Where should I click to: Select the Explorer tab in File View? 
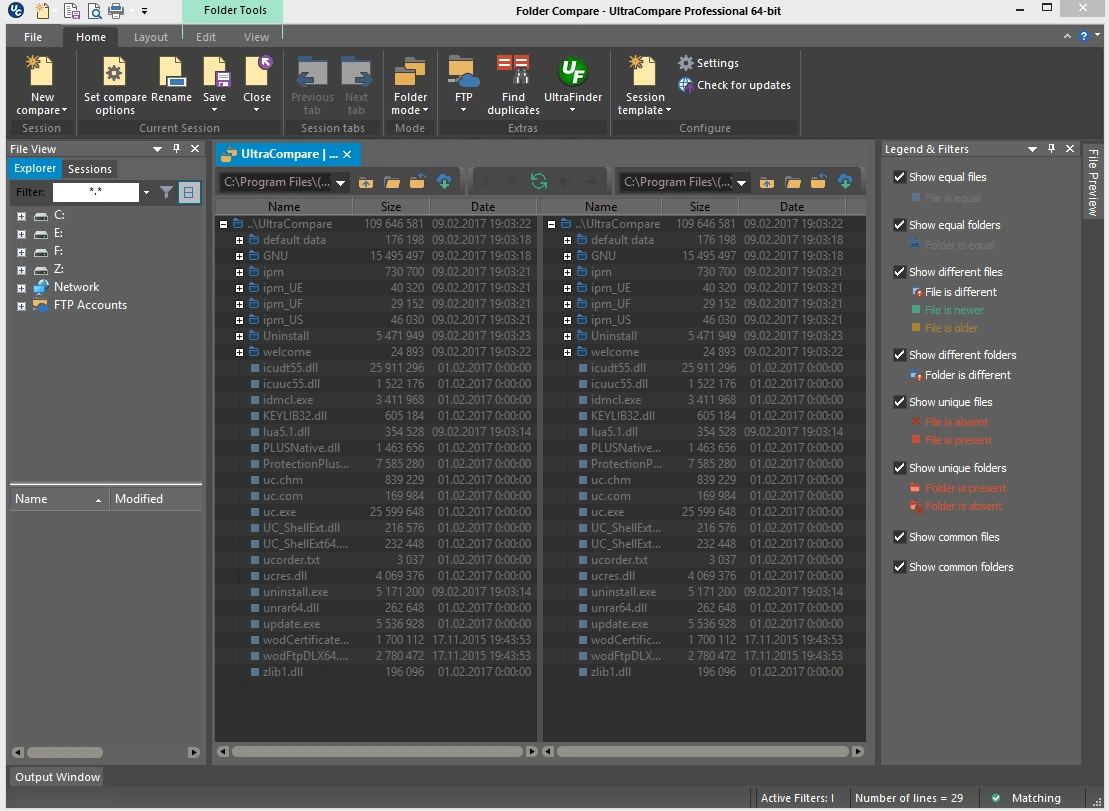click(x=35, y=168)
